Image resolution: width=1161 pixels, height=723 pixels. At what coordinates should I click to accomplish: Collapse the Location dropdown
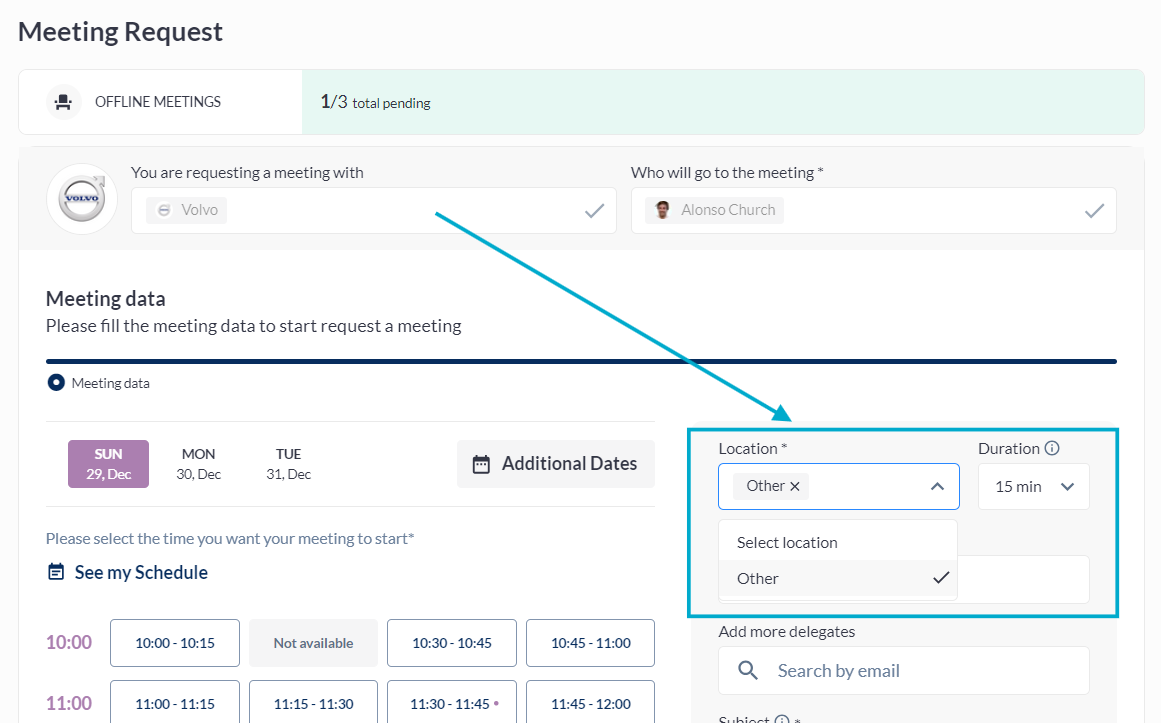click(937, 487)
